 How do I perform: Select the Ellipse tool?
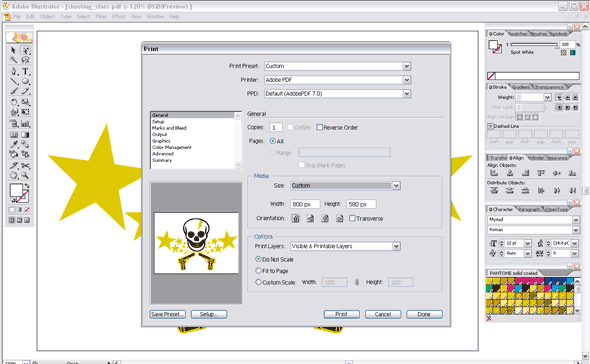(x=25, y=81)
